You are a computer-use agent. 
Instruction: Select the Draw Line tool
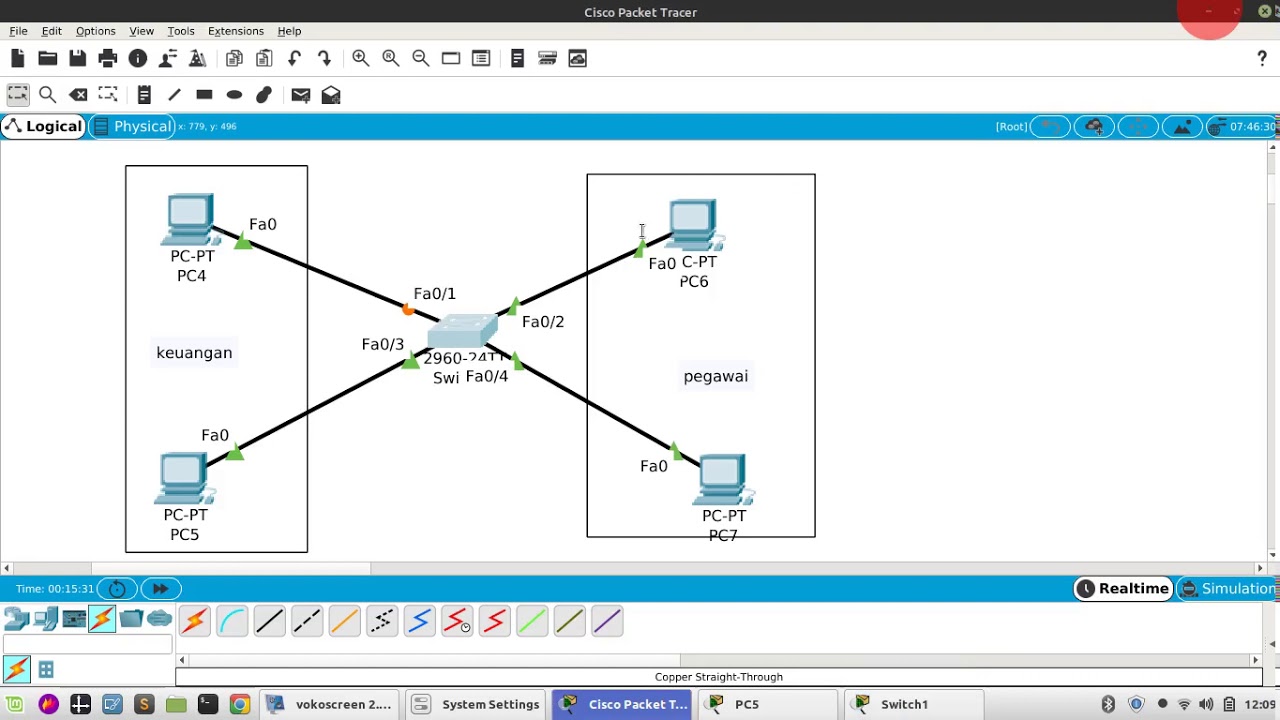point(174,95)
